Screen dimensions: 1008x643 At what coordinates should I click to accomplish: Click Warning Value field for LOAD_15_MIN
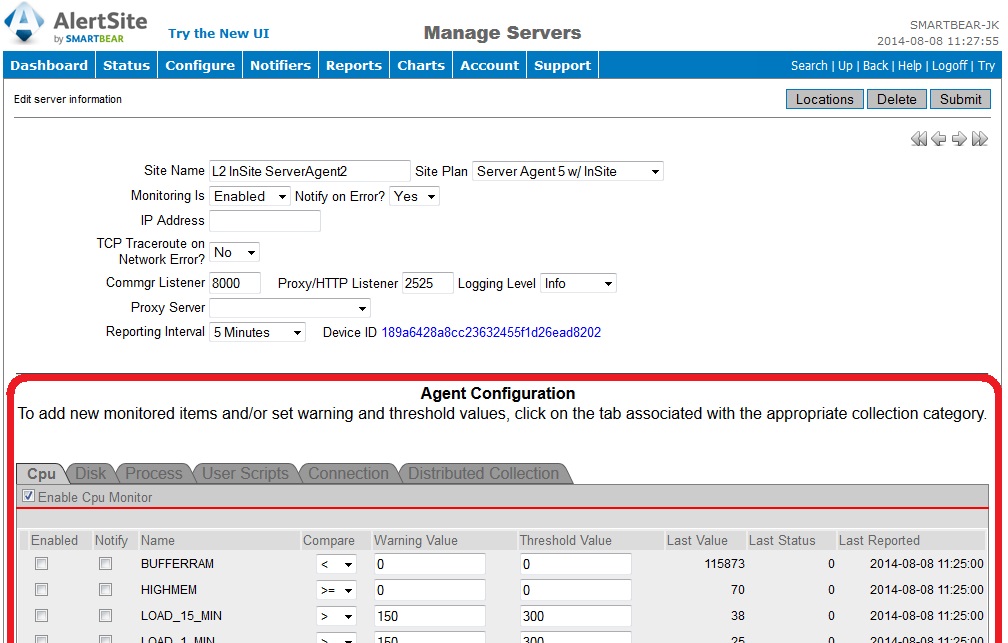tap(429, 616)
